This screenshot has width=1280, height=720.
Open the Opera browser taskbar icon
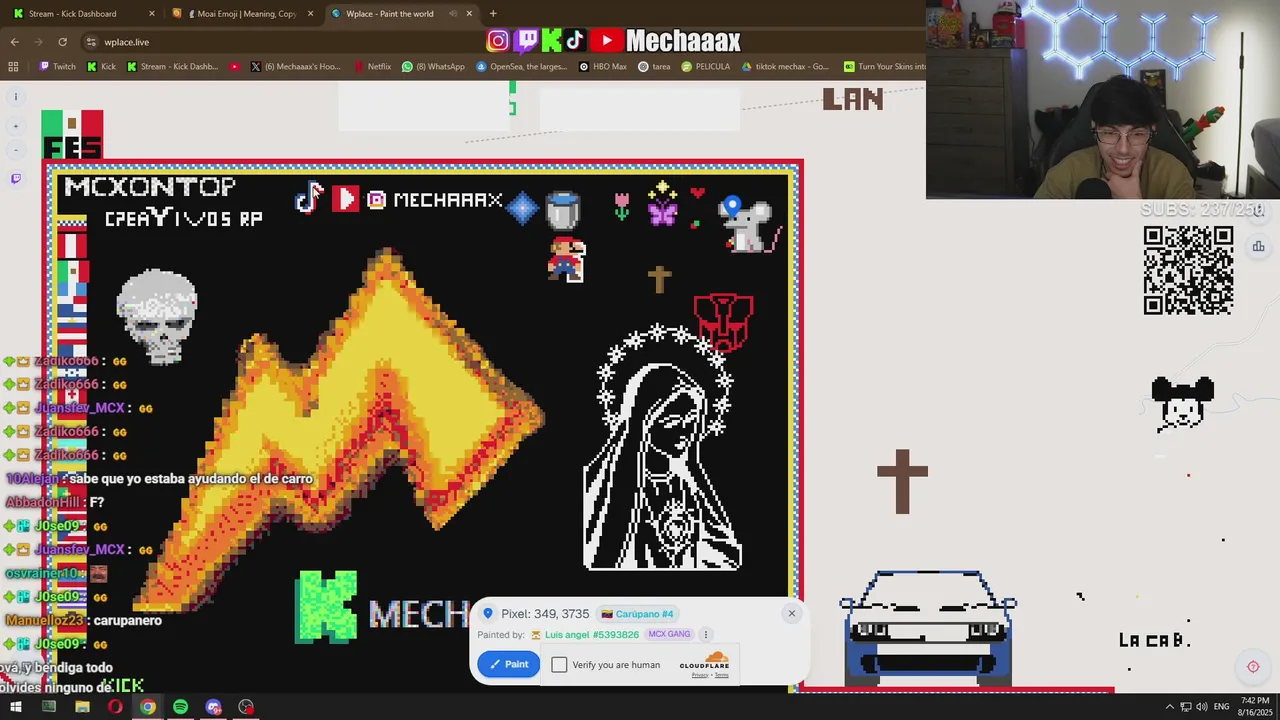[115, 707]
